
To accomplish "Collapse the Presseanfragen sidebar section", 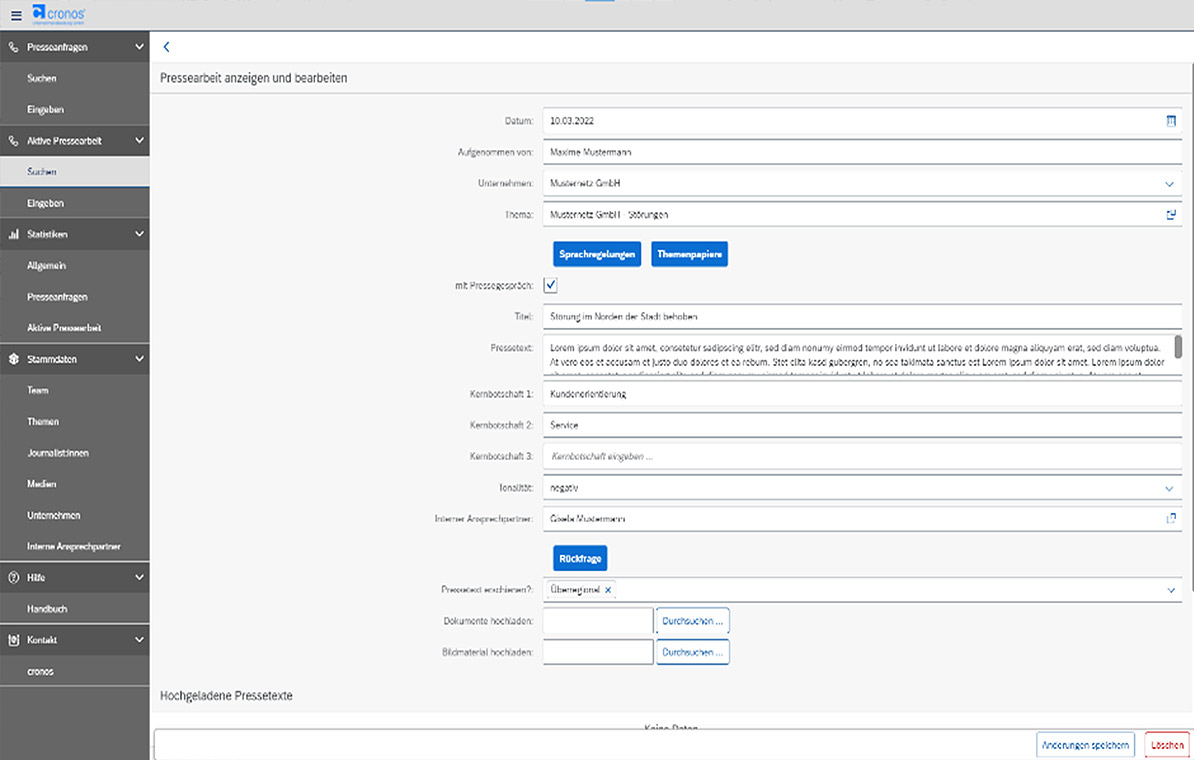I will 139,46.
